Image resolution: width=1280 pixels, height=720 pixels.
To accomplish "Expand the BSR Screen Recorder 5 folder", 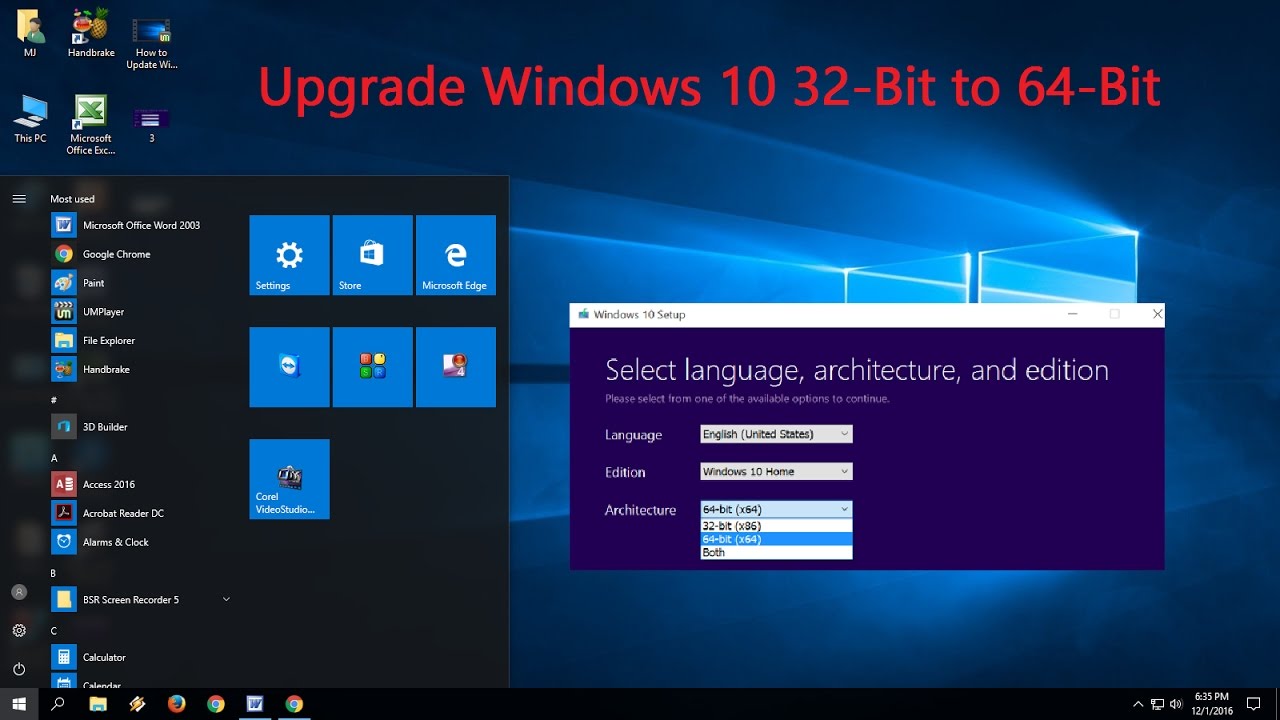I will click(x=226, y=599).
